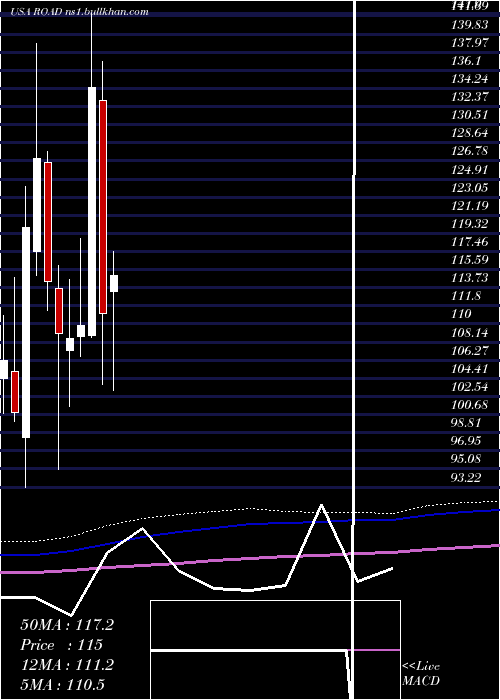Click the 132.37 price axis label

[470, 97]
